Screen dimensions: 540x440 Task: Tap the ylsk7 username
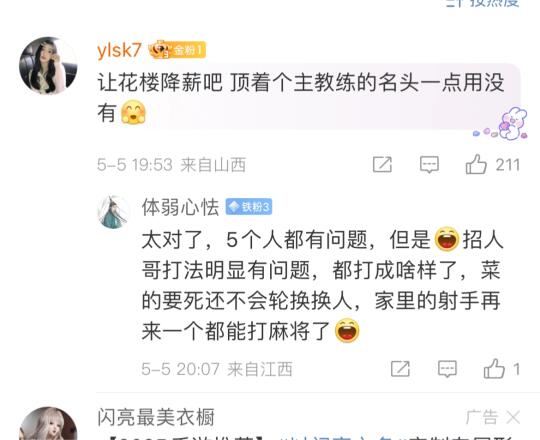[119, 50]
